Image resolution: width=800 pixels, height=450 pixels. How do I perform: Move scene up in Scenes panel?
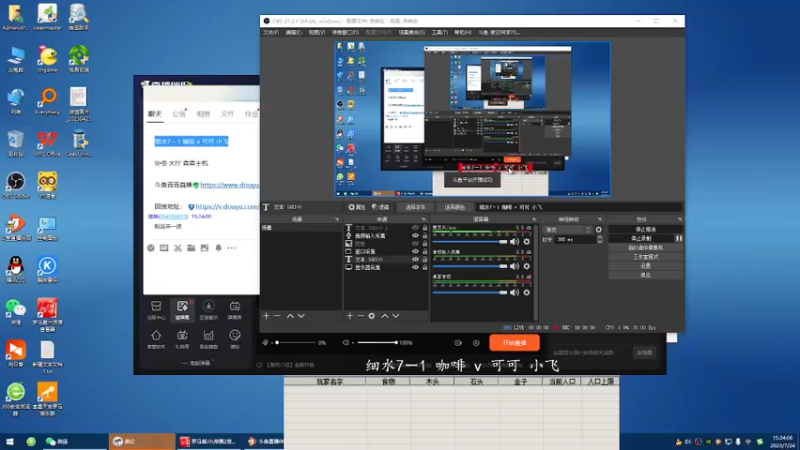click(290, 316)
